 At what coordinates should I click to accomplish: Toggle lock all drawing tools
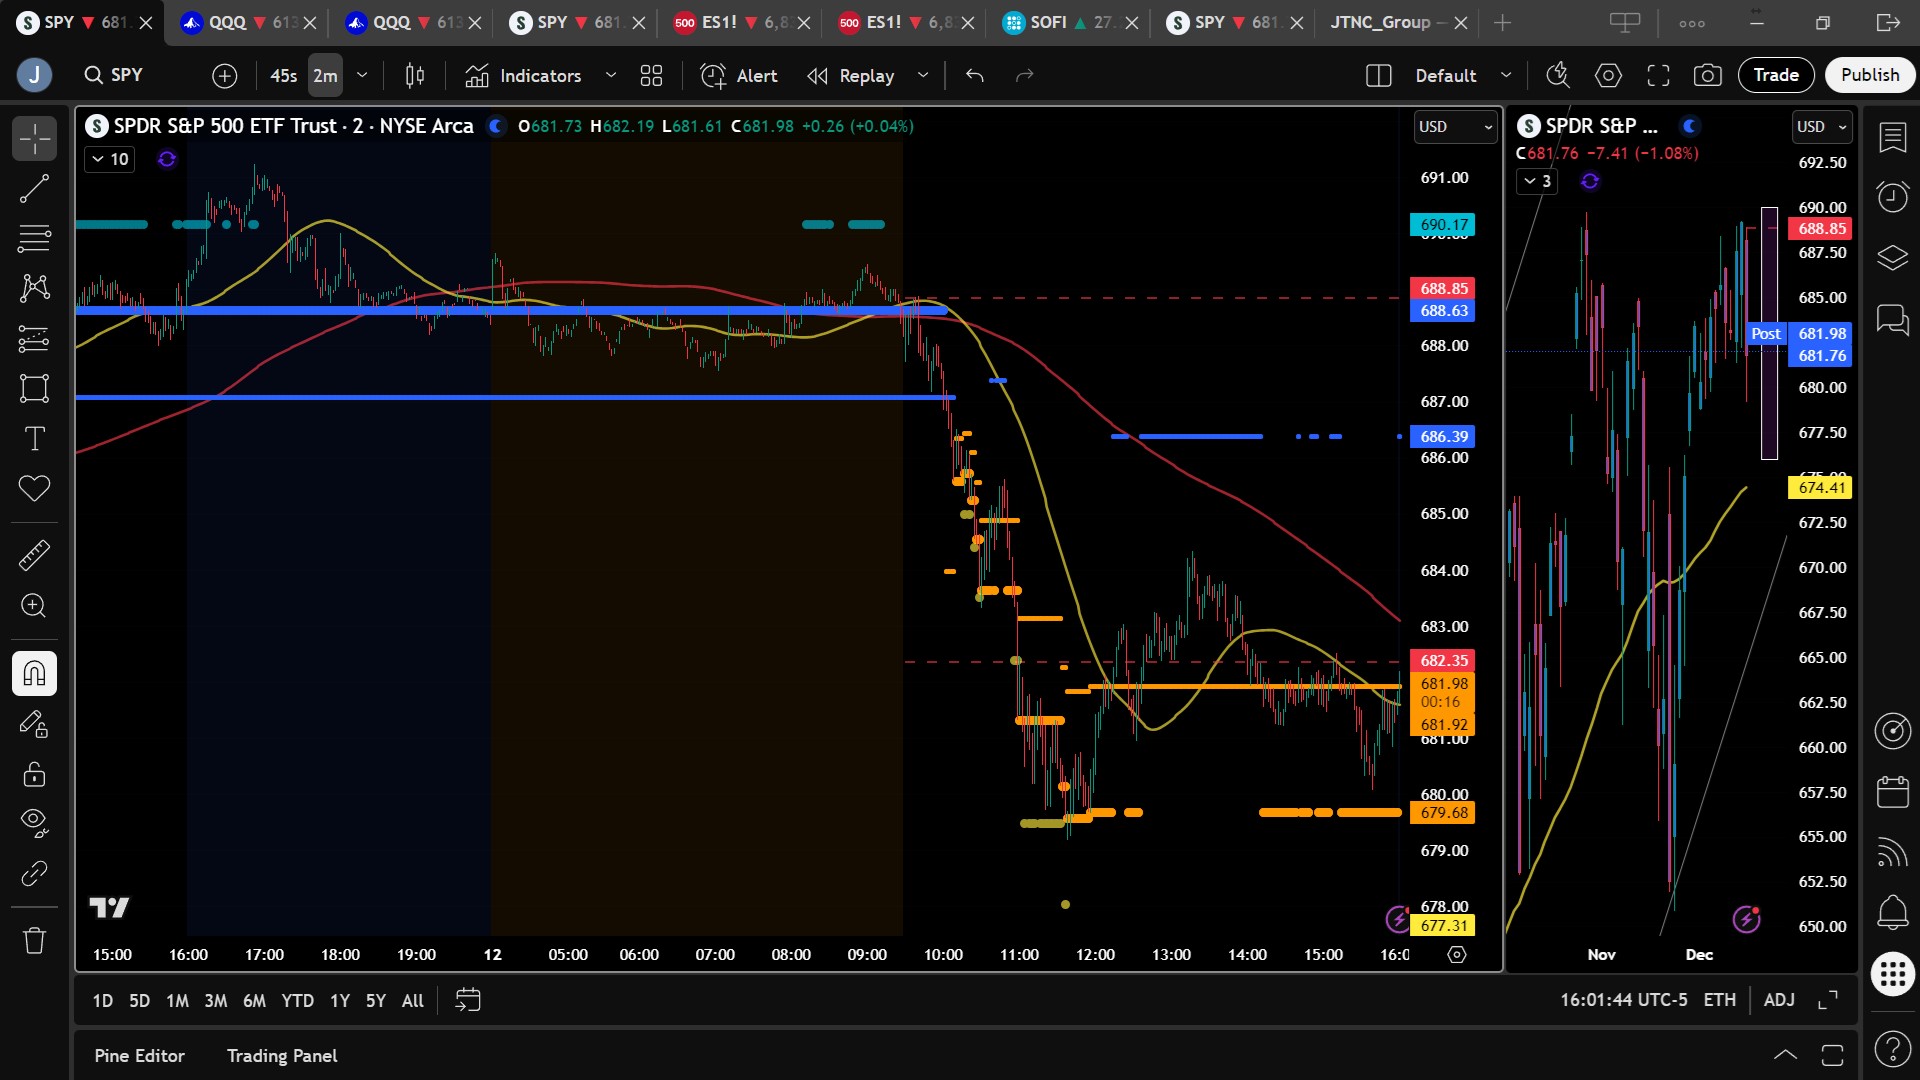click(34, 774)
